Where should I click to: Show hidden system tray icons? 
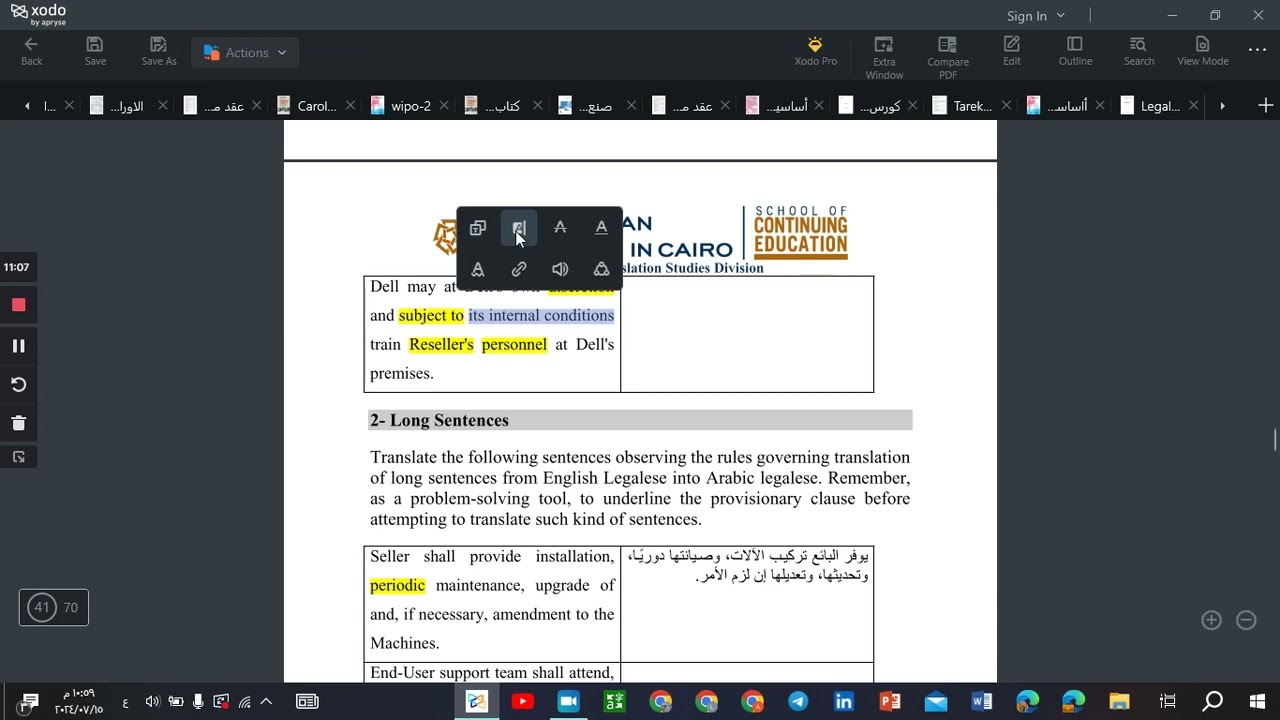[x=267, y=702]
